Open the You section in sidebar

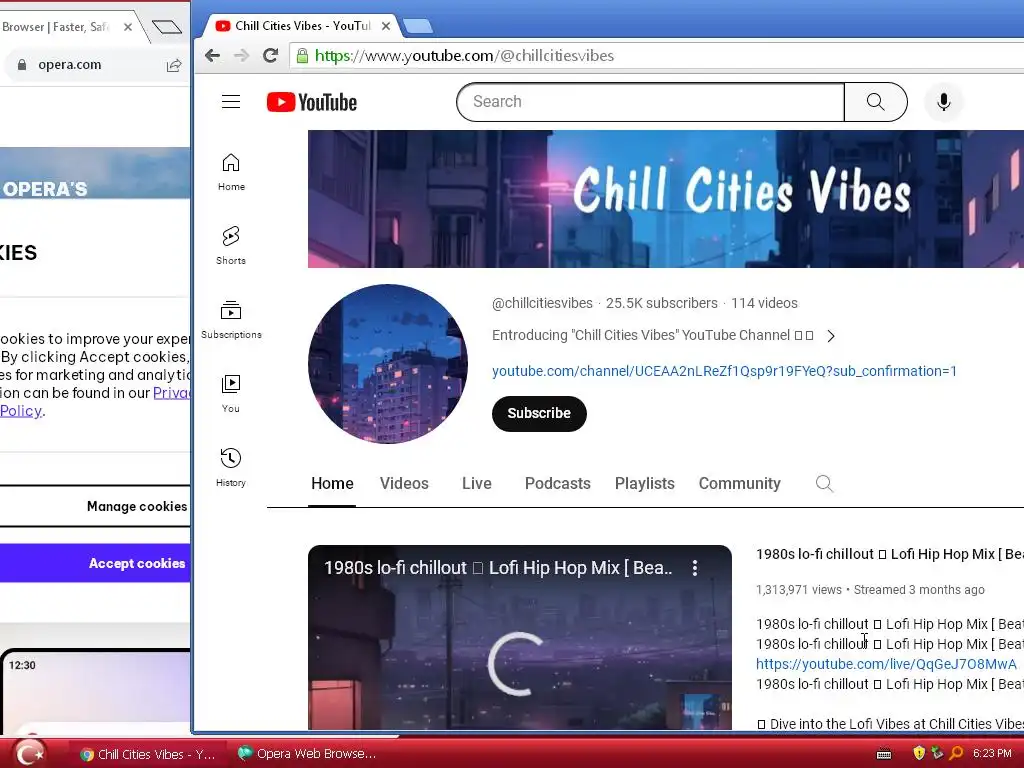click(231, 394)
